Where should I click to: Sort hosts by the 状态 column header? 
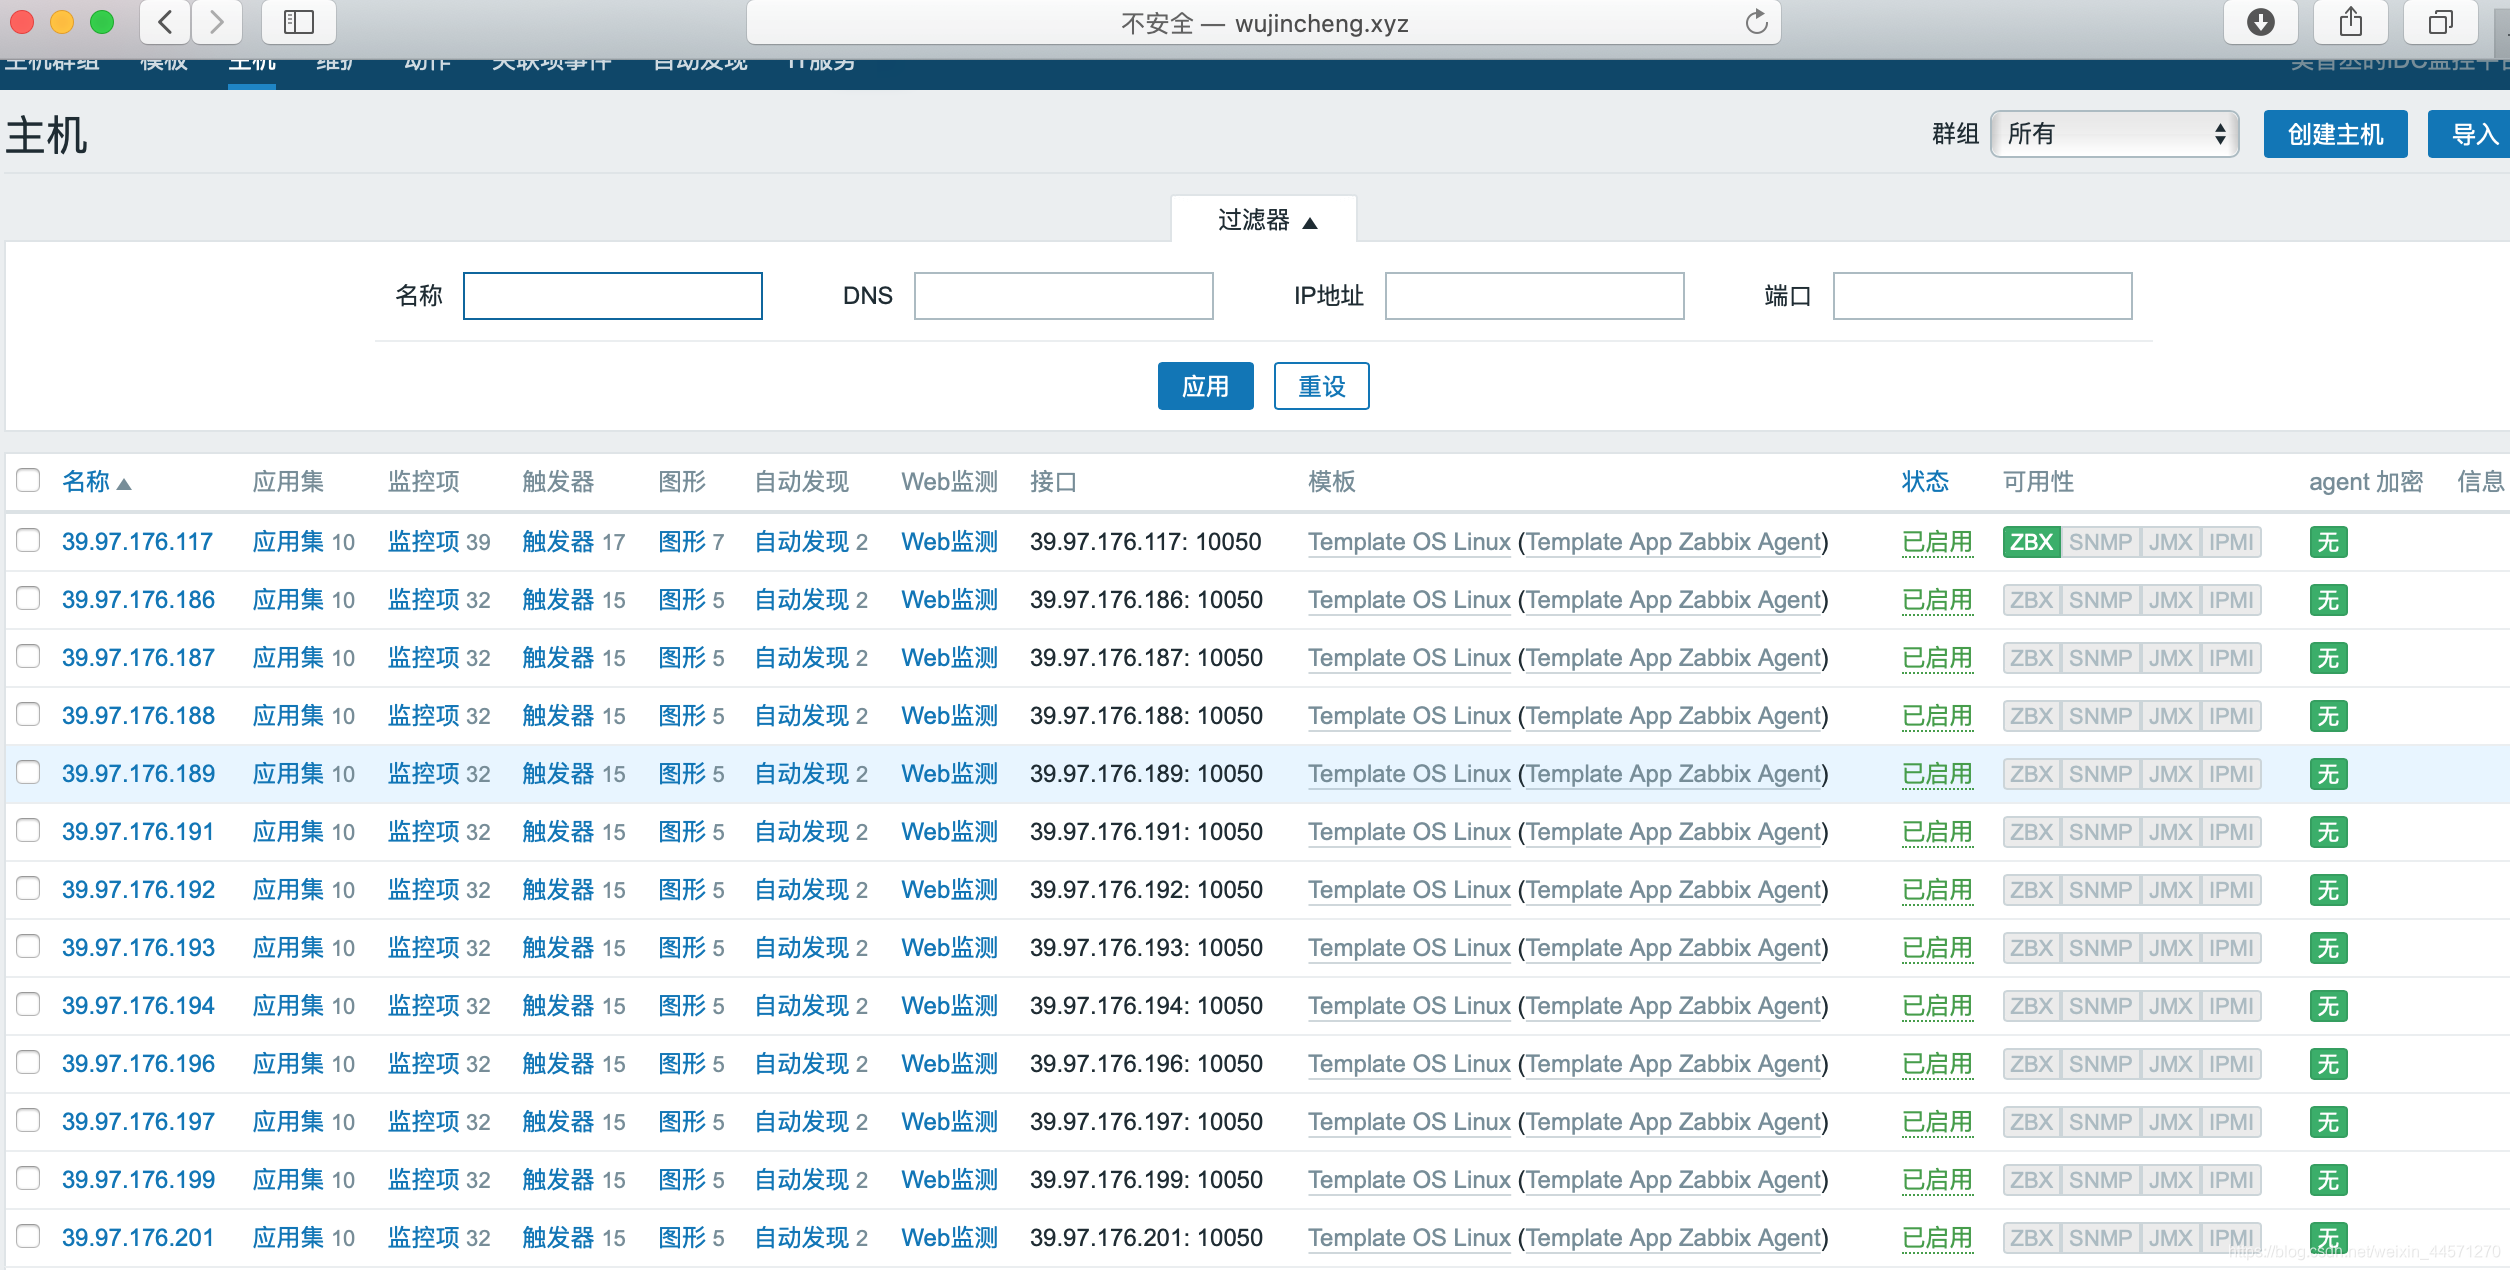[x=1925, y=482]
